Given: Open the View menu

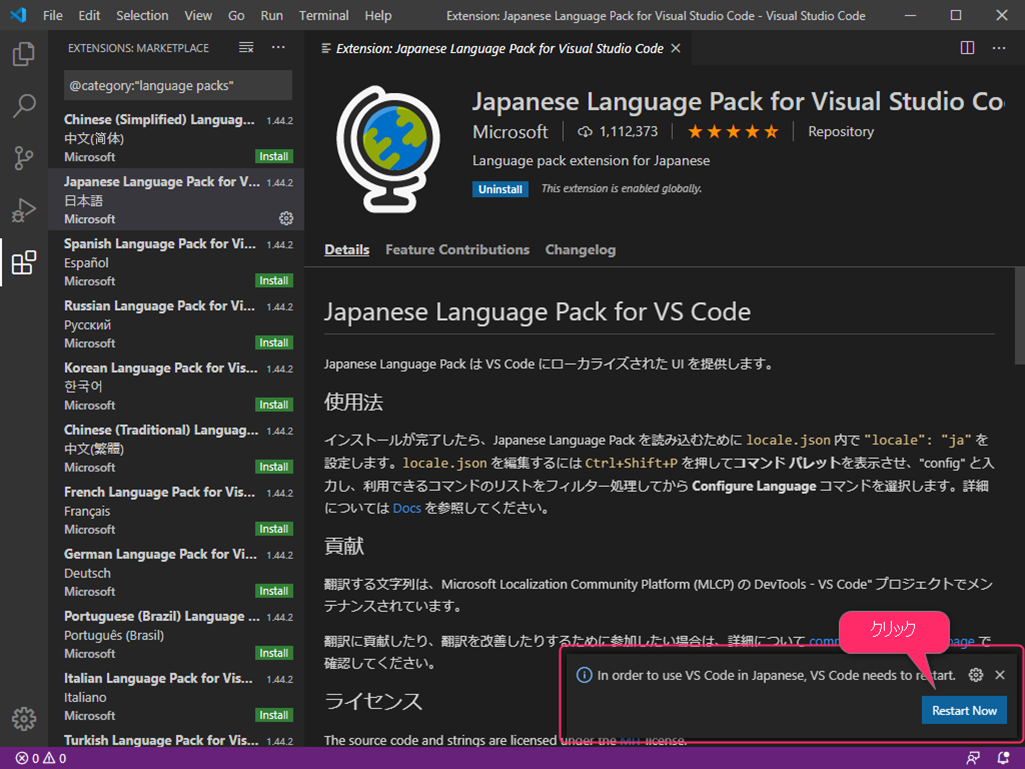Looking at the screenshot, I should 198,15.
